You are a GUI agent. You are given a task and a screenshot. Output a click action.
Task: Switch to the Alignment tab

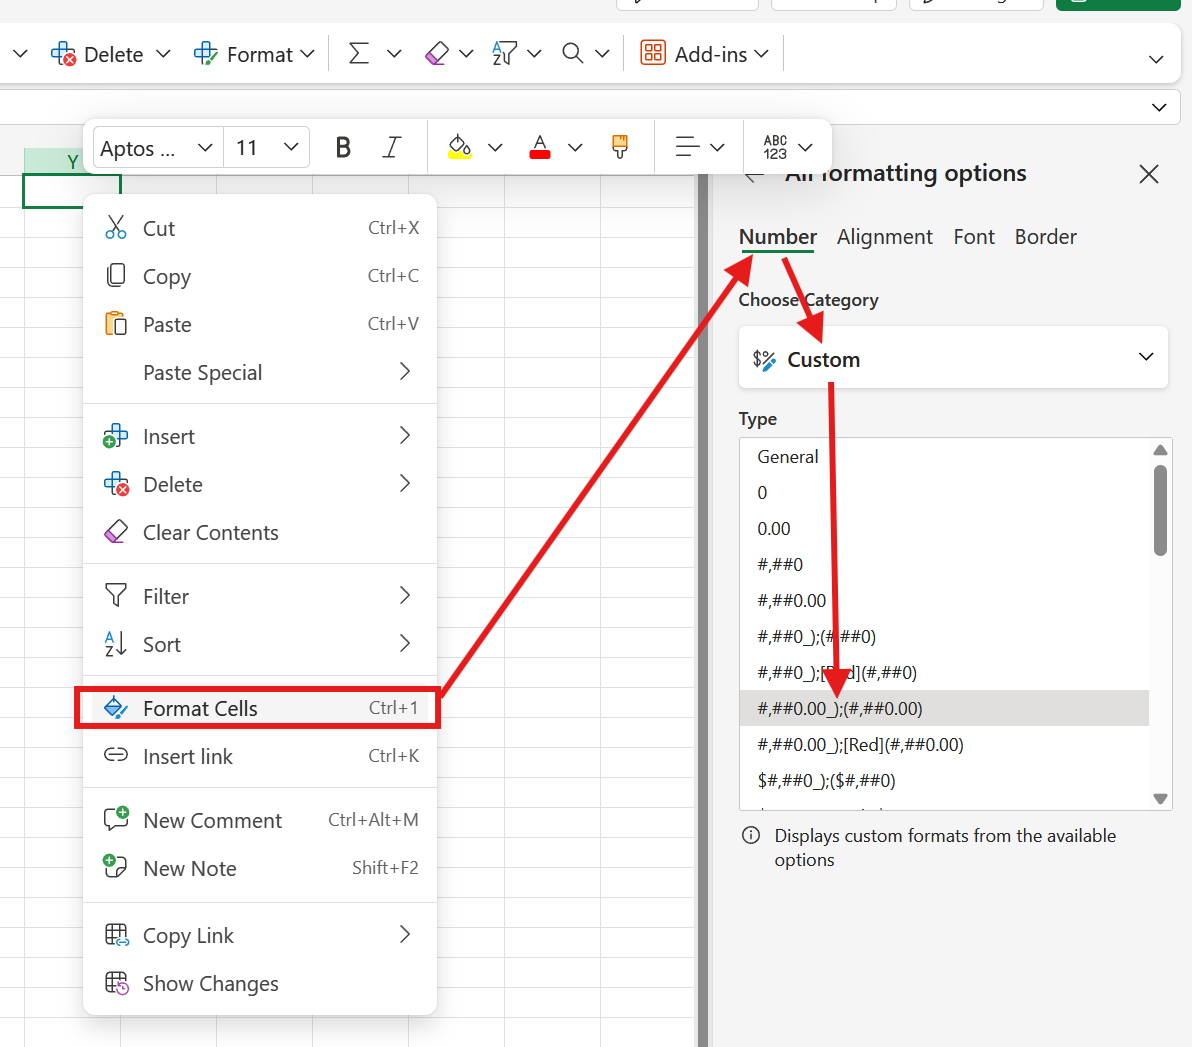tap(884, 237)
